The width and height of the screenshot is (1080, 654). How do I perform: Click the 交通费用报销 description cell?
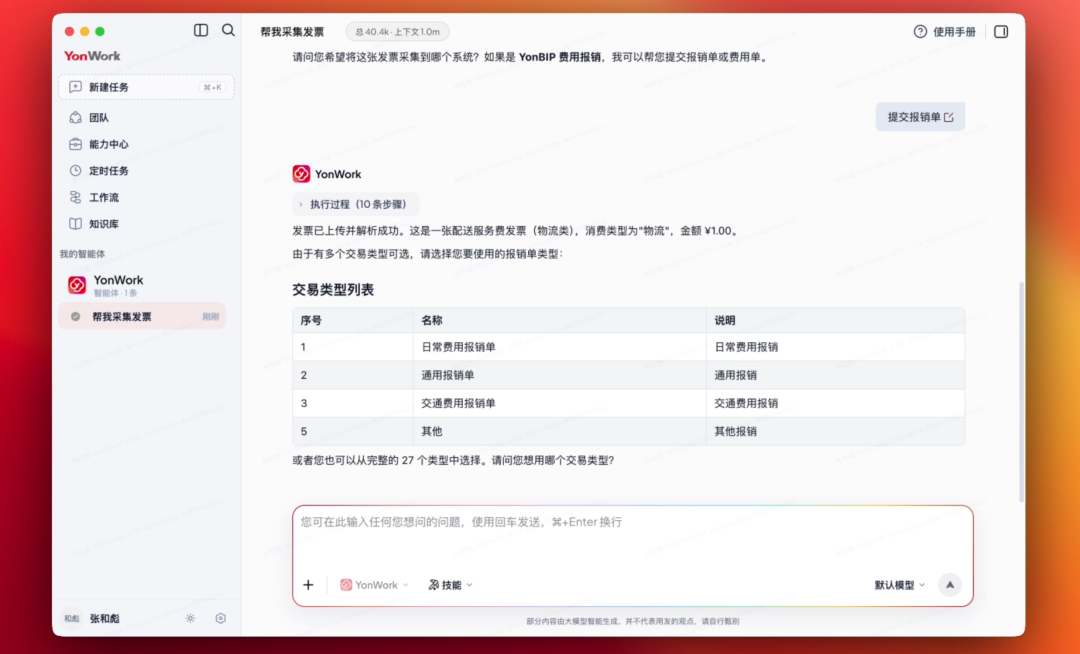(835, 403)
